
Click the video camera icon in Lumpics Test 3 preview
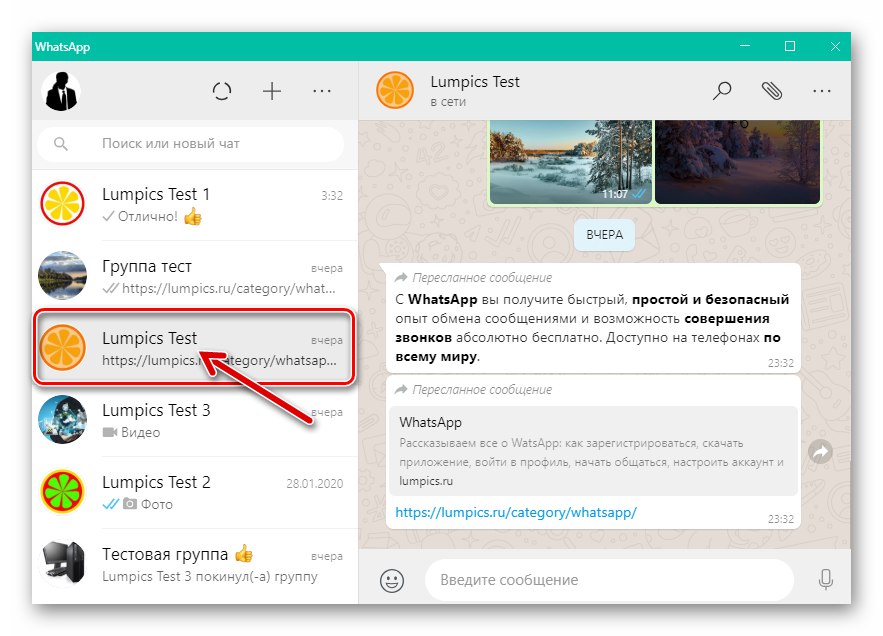[110, 433]
